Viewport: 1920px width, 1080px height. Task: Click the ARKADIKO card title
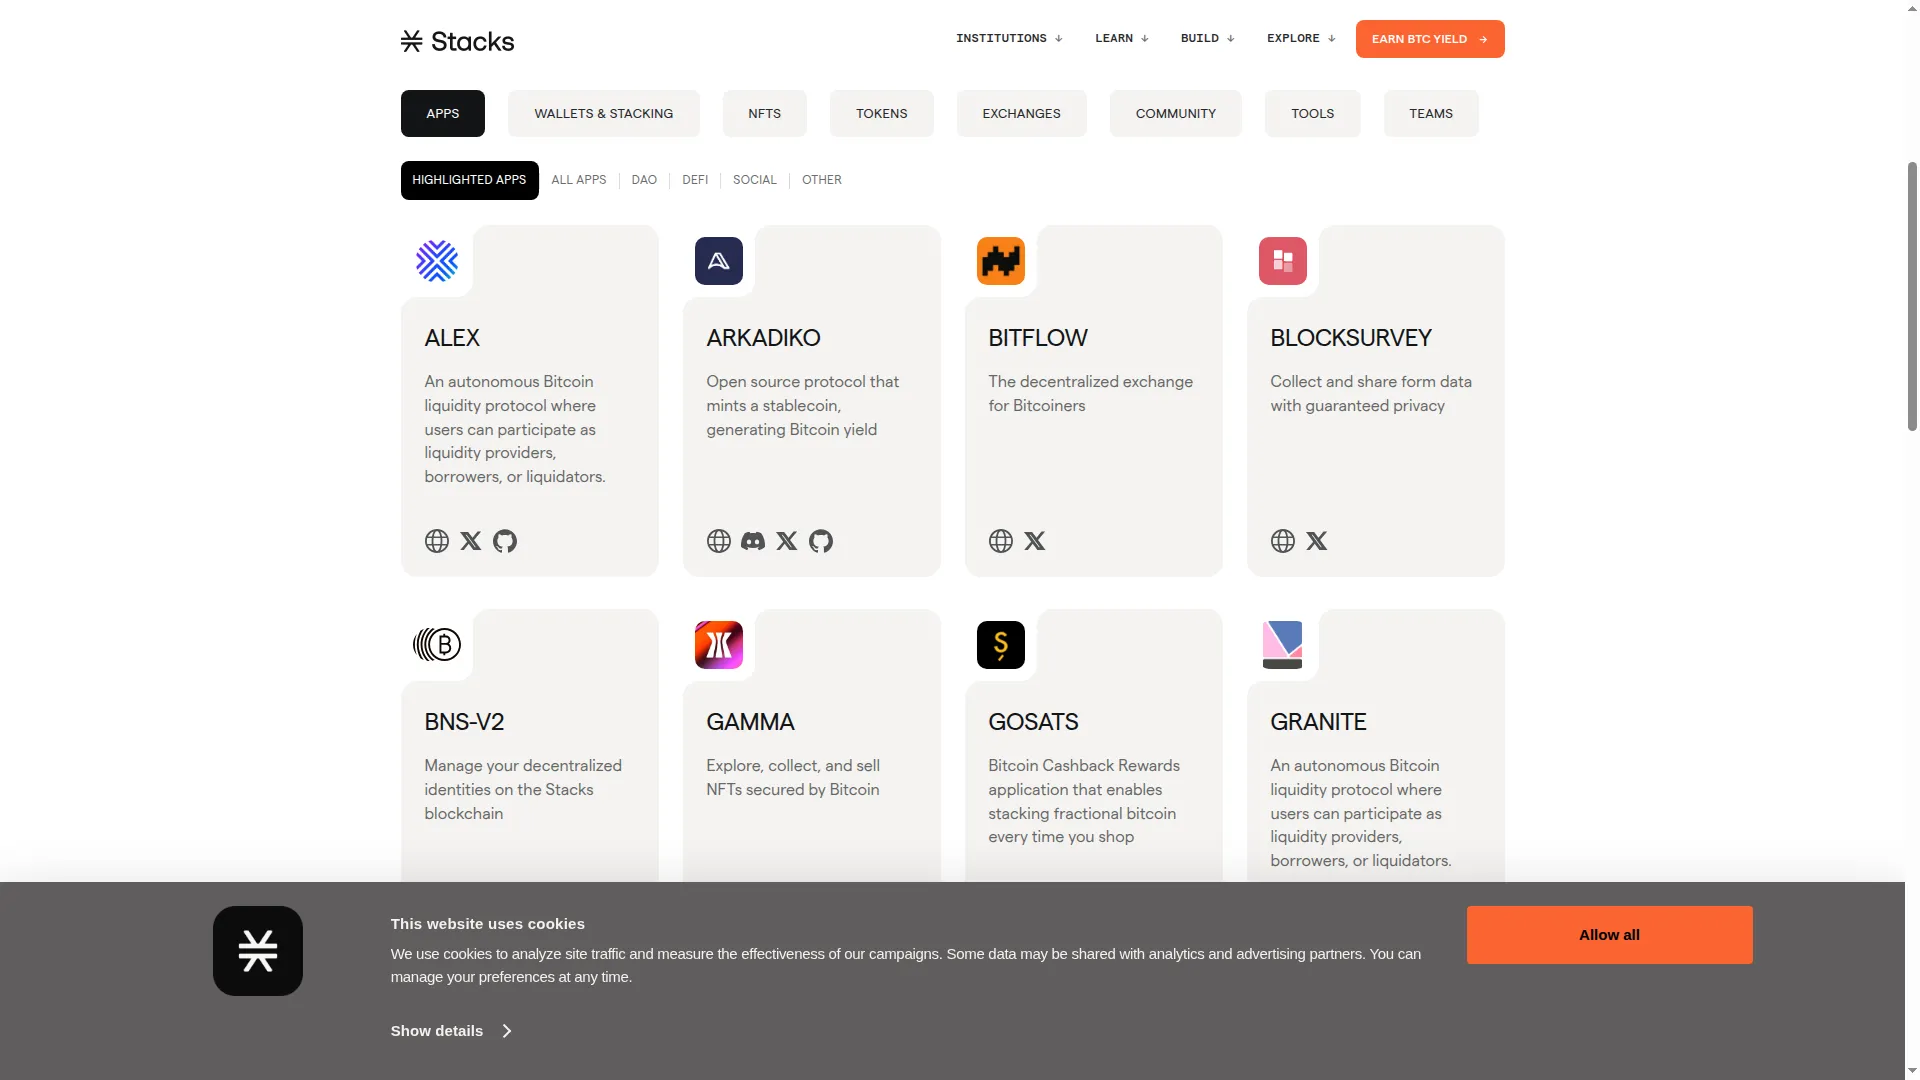764,338
